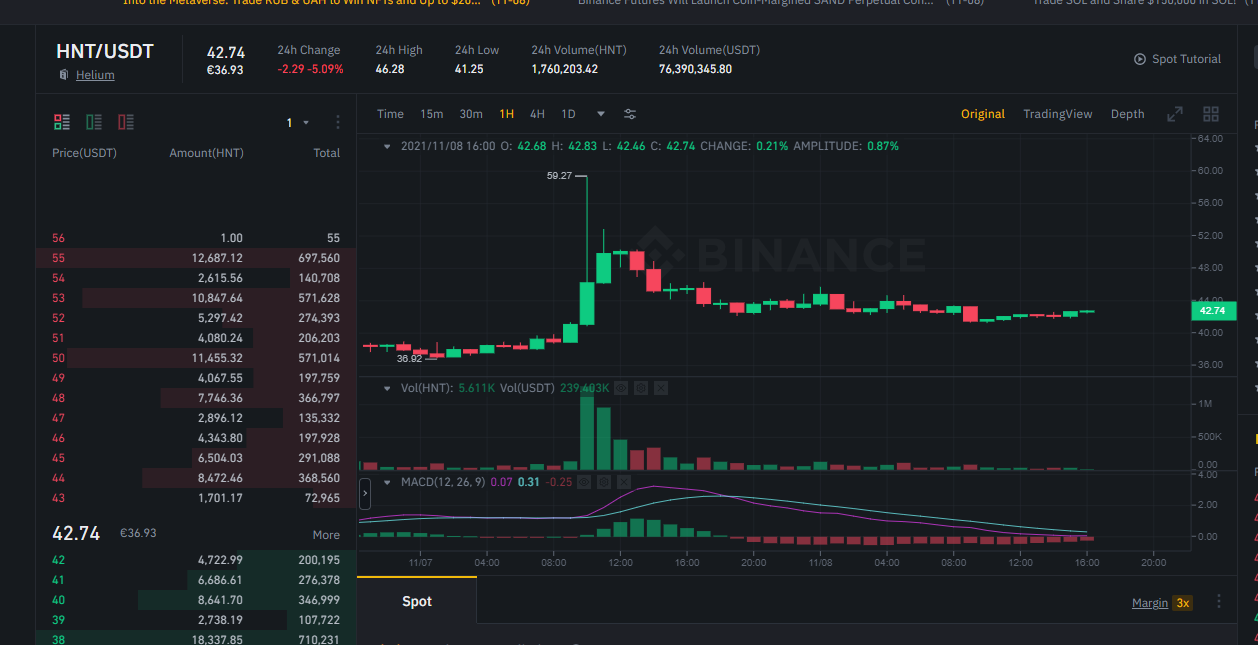Switch to TradingView chart tab

(1058, 114)
